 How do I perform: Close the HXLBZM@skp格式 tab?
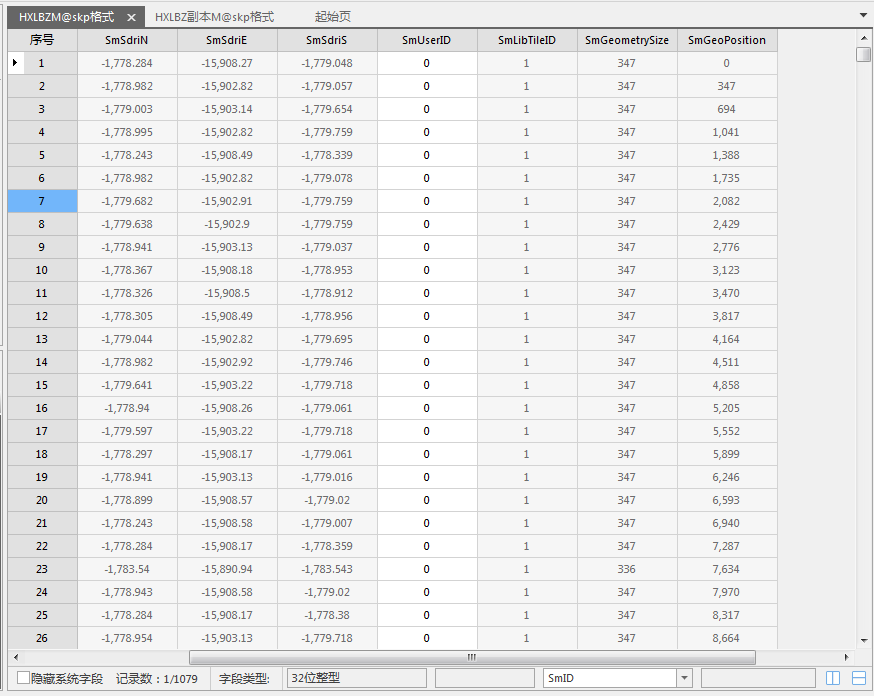(x=132, y=17)
